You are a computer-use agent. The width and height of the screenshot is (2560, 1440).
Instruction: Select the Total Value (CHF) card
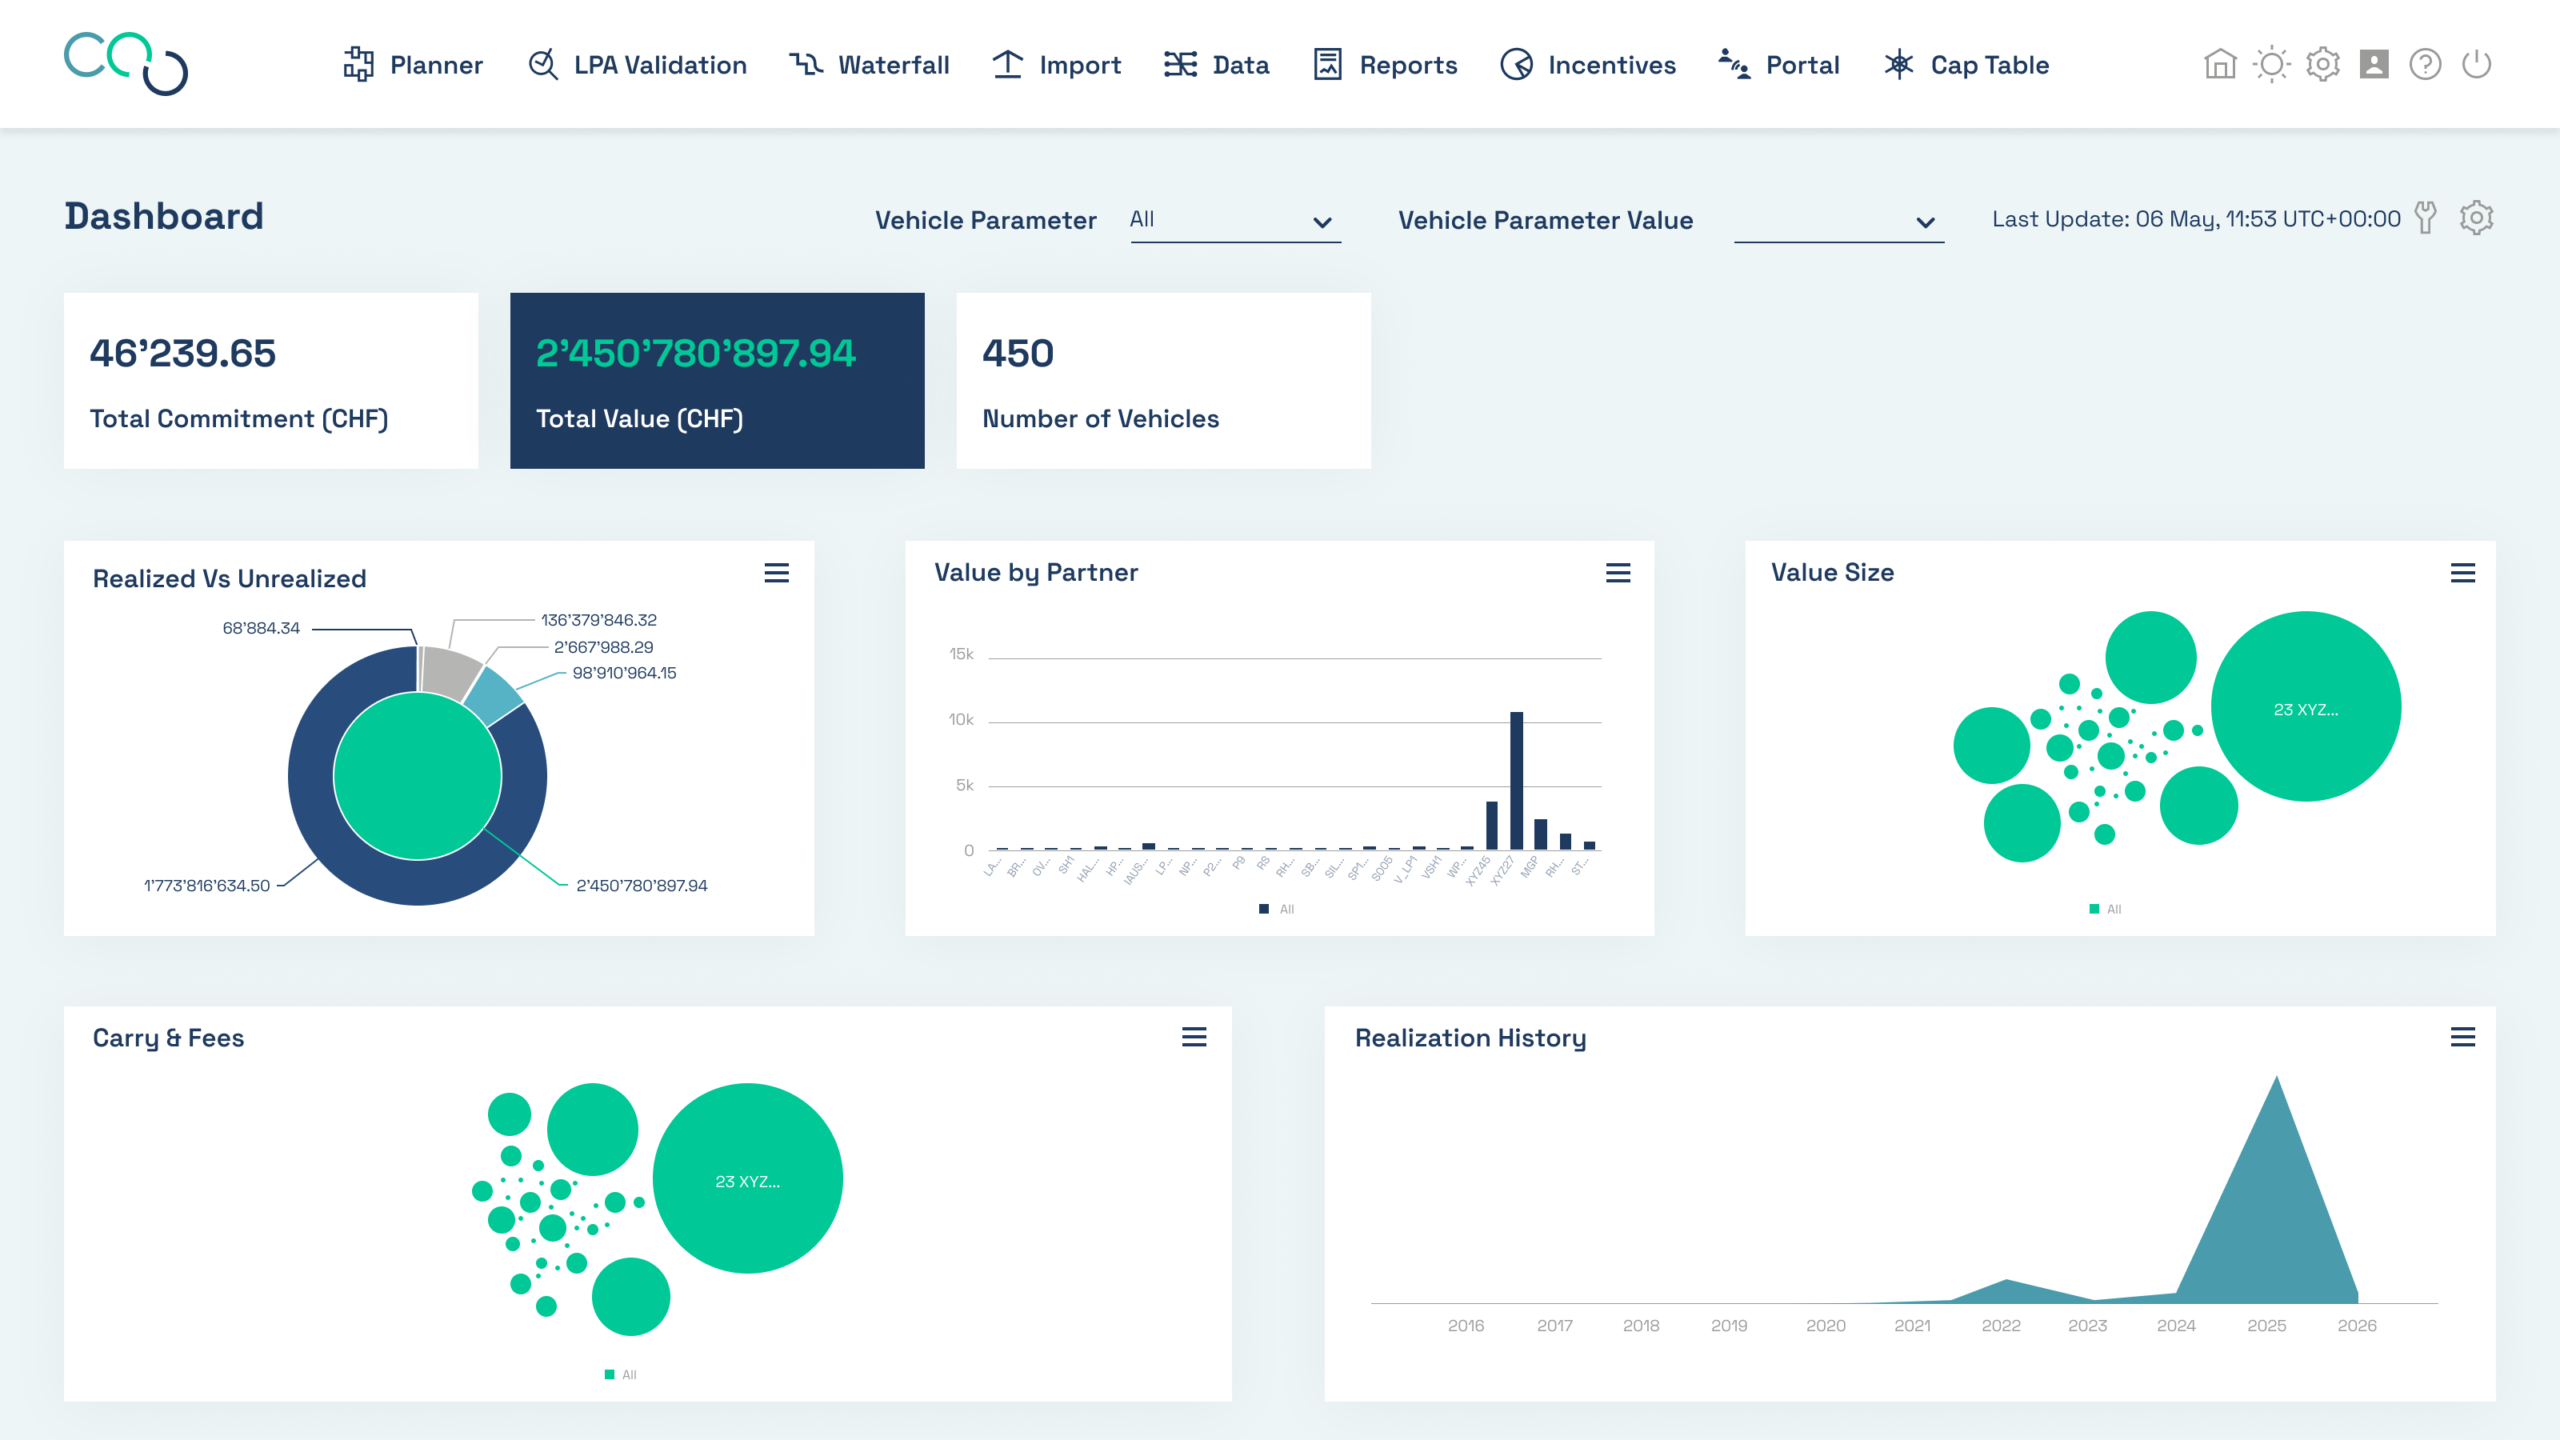click(717, 380)
